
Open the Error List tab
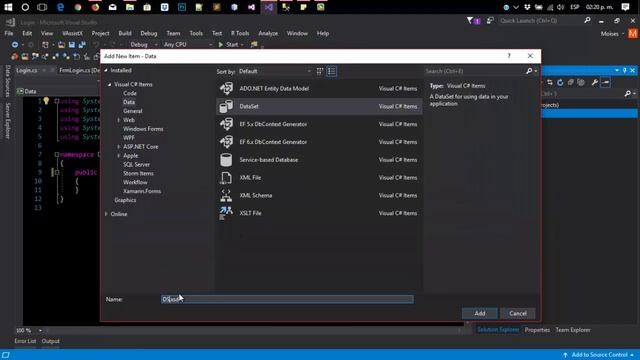(25, 341)
